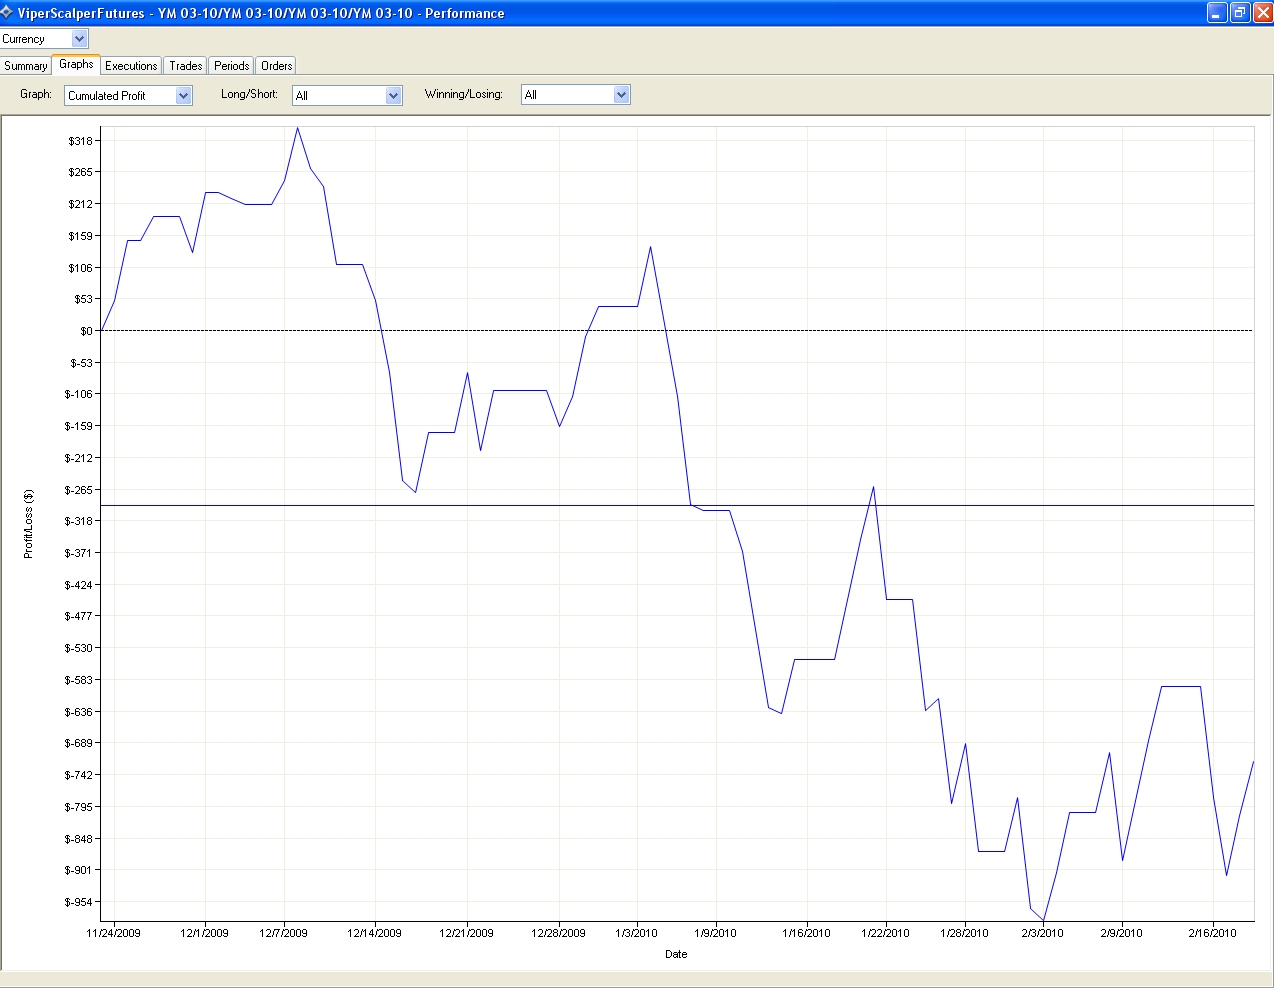Click the 2/9/2010 date label

[x=1121, y=933]
